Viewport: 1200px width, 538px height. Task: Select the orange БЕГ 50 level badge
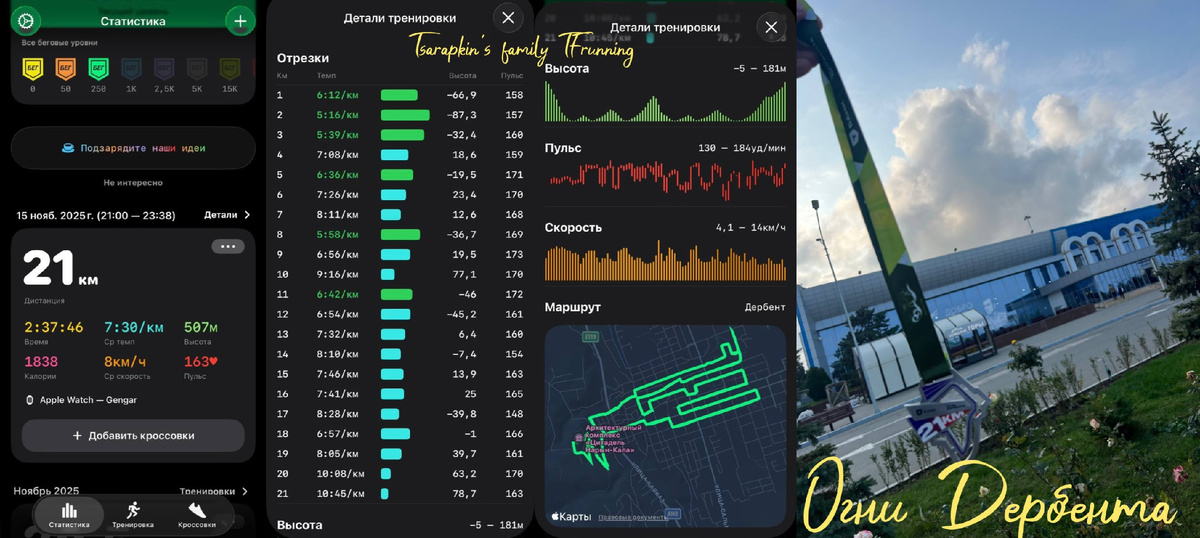coord(65,69)
